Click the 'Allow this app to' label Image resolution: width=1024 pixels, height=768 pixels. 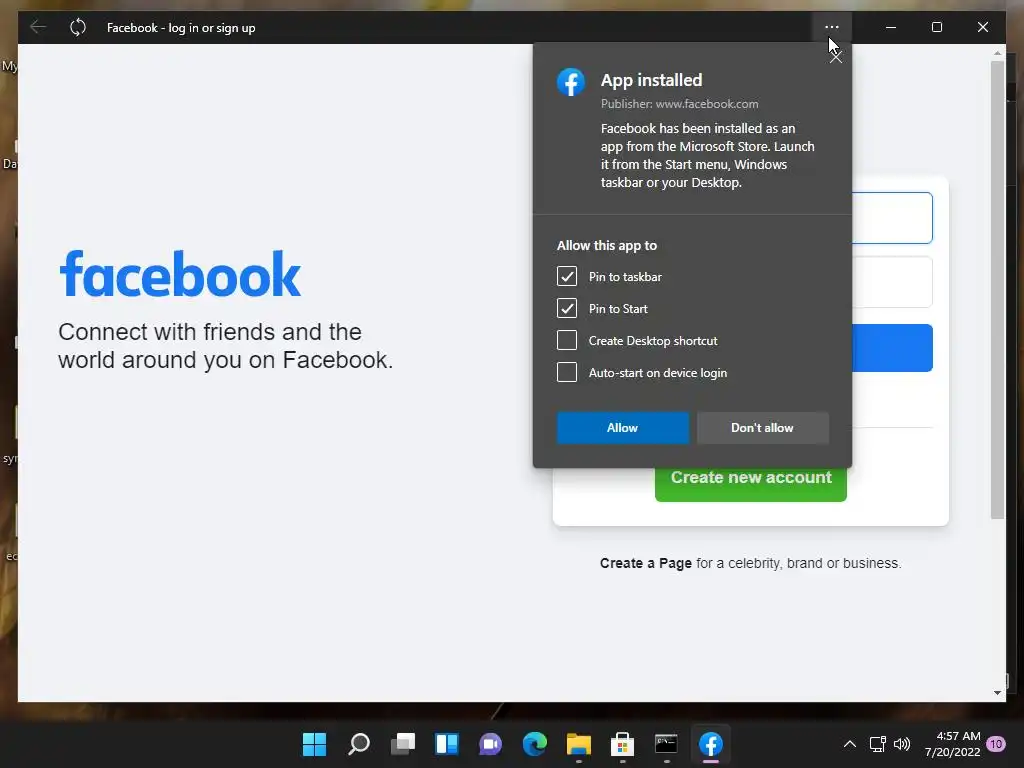click(x=607, y=246)
